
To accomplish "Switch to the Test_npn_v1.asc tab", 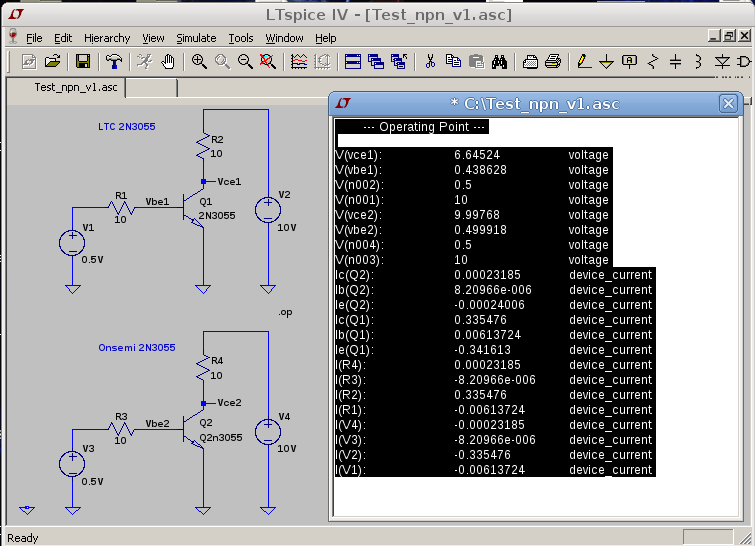I will [76, 87].
